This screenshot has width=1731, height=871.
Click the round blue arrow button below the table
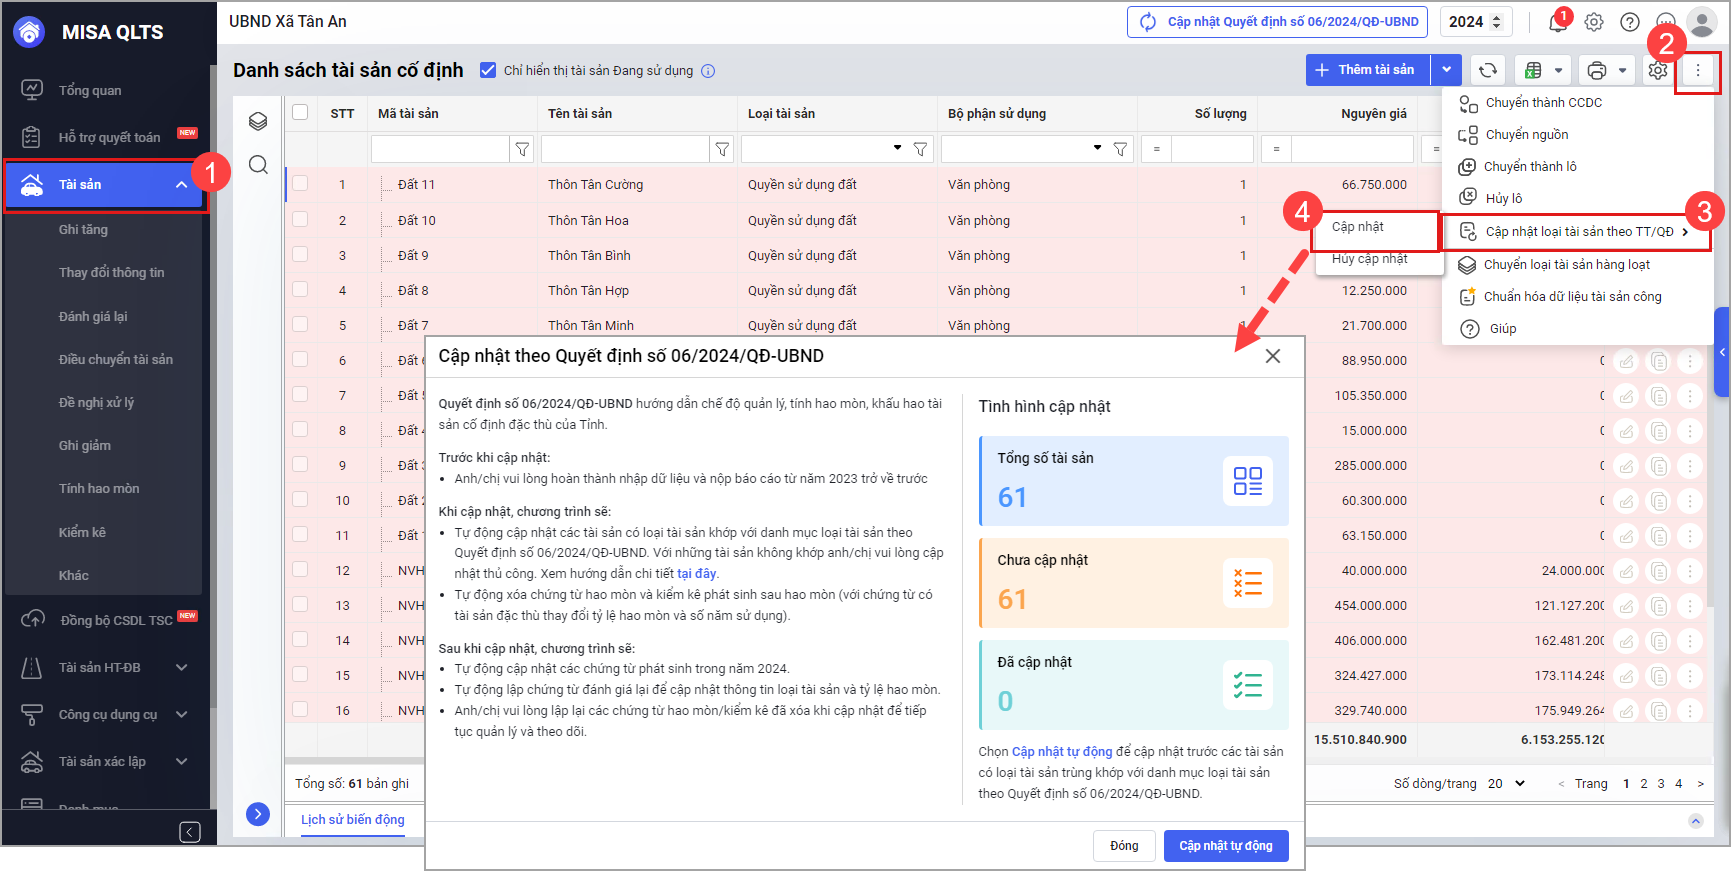click(258, 814)
